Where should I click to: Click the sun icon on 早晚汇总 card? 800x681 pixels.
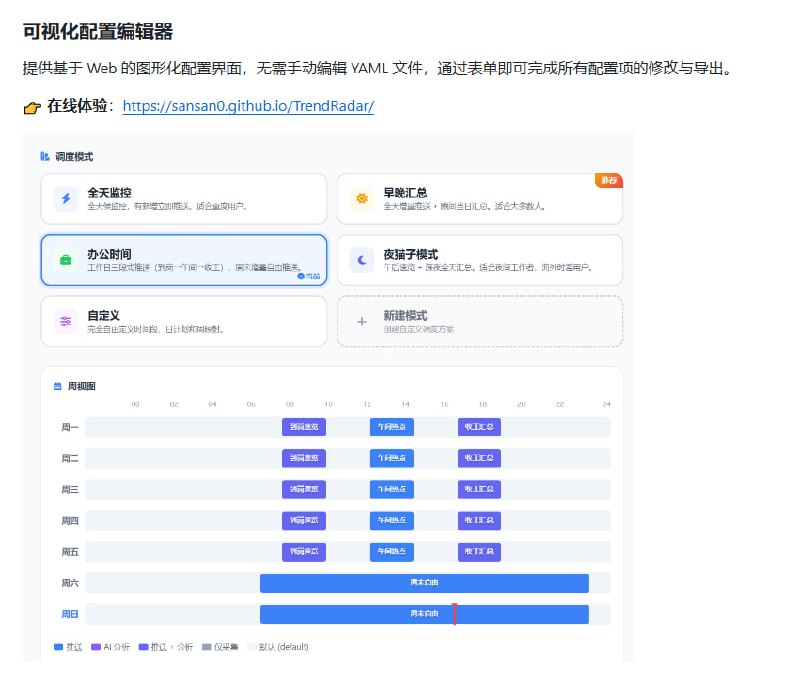tap(360, 199)
